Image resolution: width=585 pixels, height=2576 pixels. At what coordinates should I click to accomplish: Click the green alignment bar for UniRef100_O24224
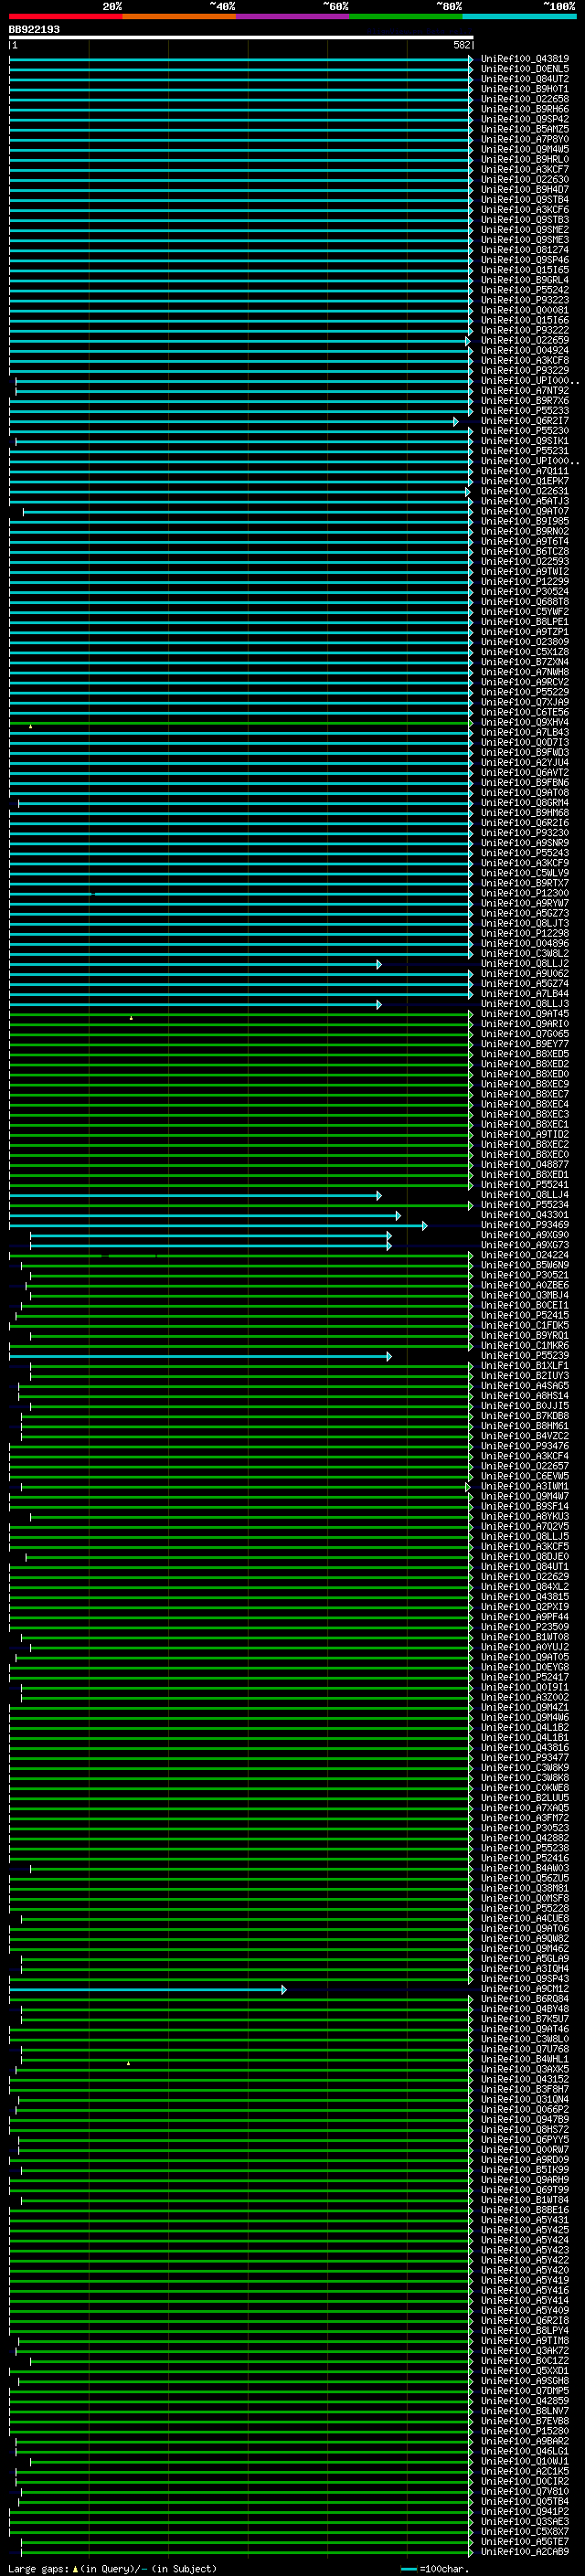[x=241, y=1256]
